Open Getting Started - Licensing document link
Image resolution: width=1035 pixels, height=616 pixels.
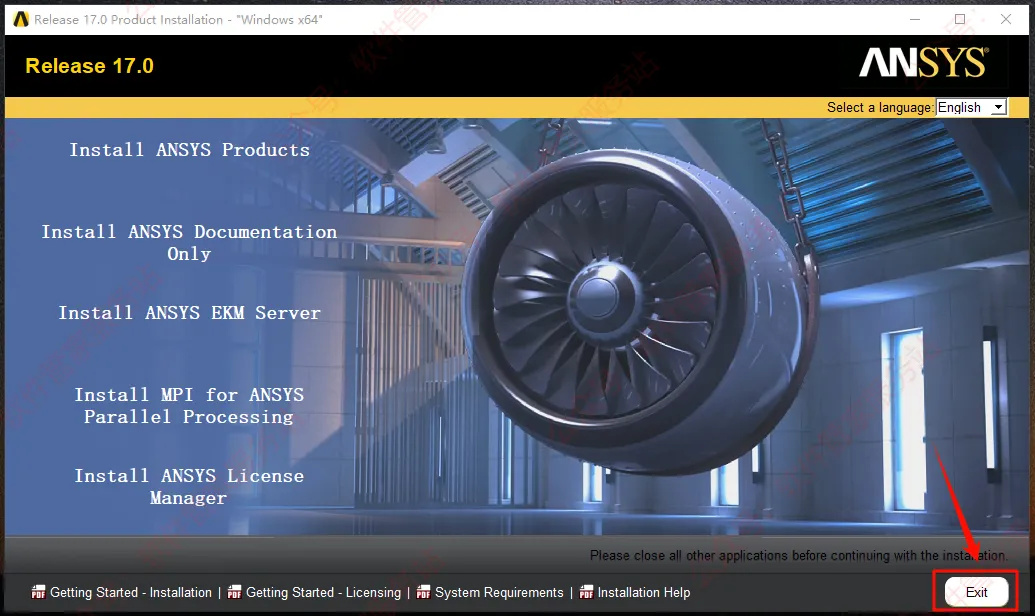point(323,592)
